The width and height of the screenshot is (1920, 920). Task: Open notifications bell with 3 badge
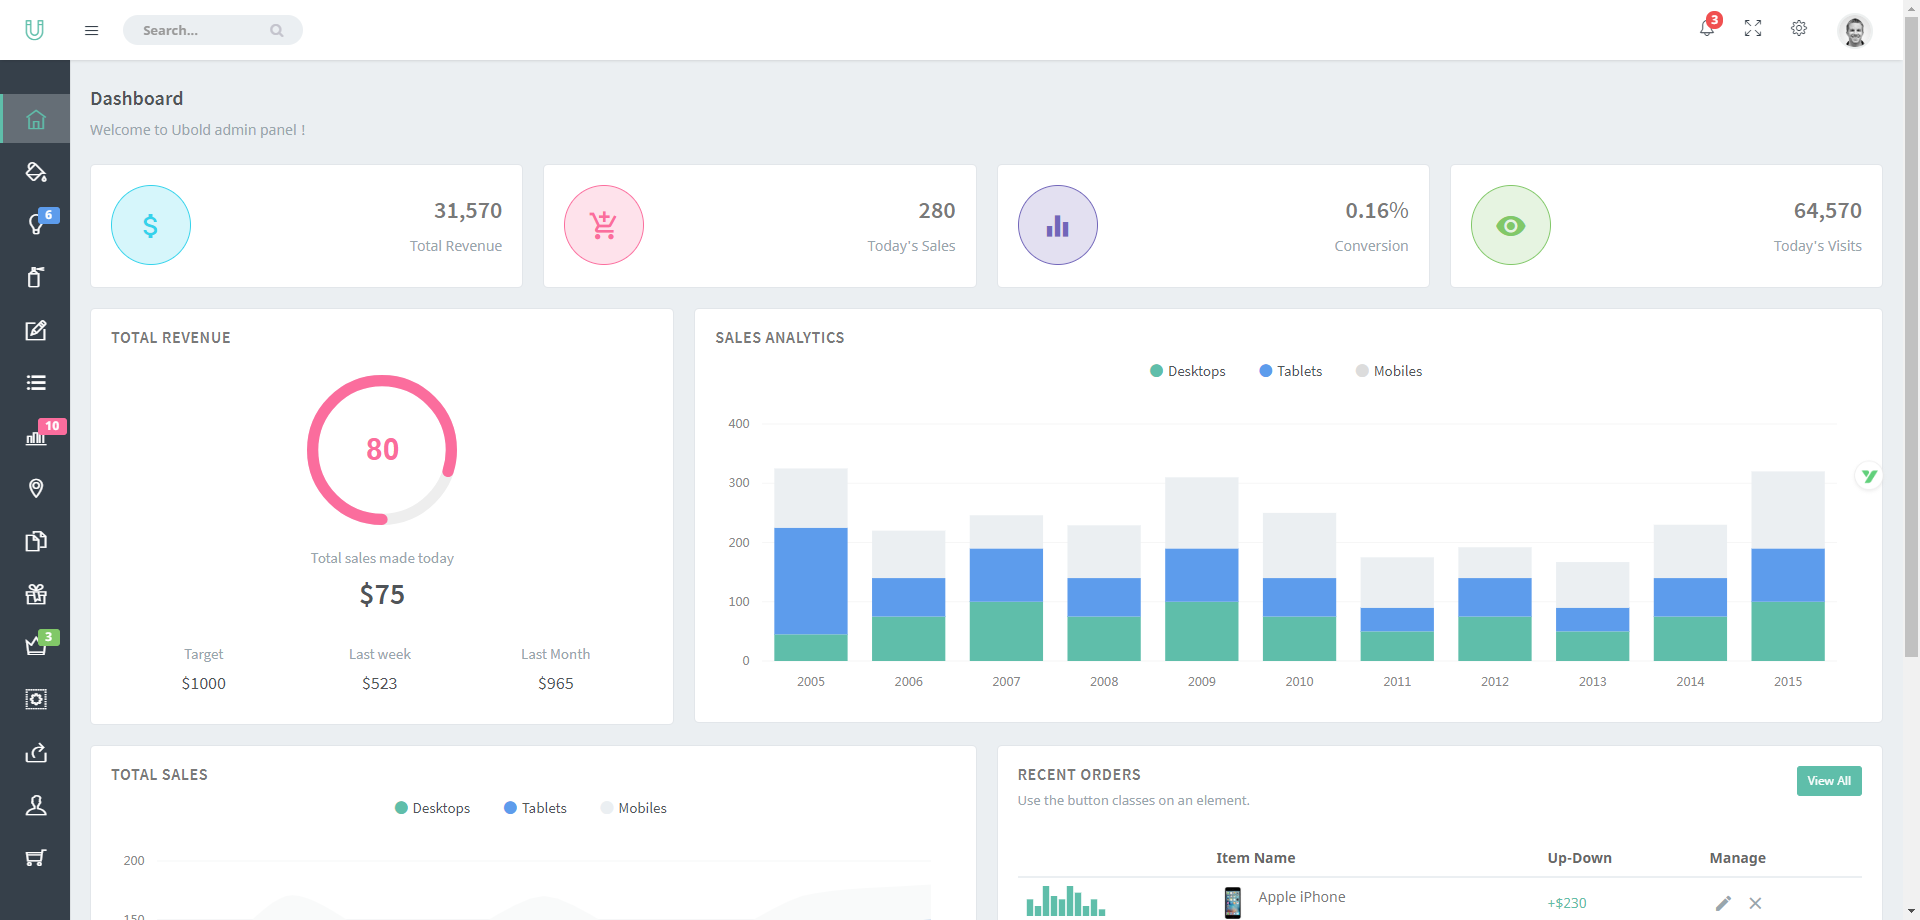(1708, 27)
